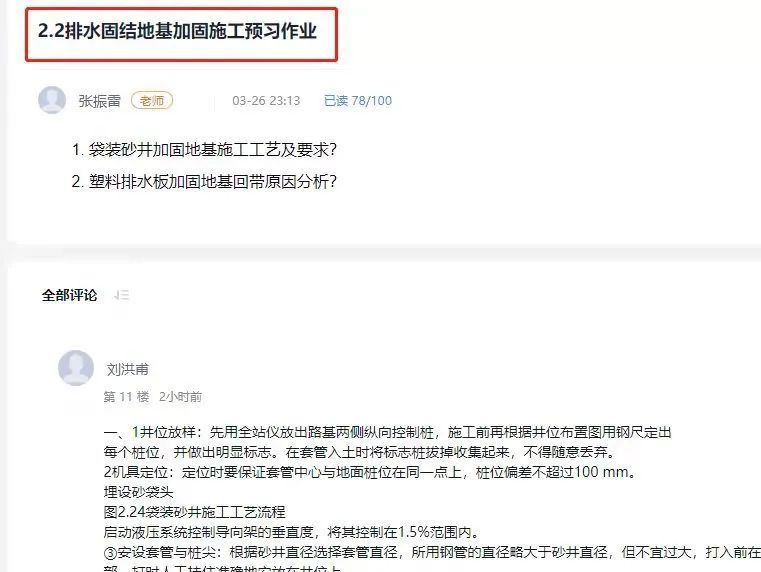
Task: Click the post timestamp 03-26 23:13
Action: (266, 100)
